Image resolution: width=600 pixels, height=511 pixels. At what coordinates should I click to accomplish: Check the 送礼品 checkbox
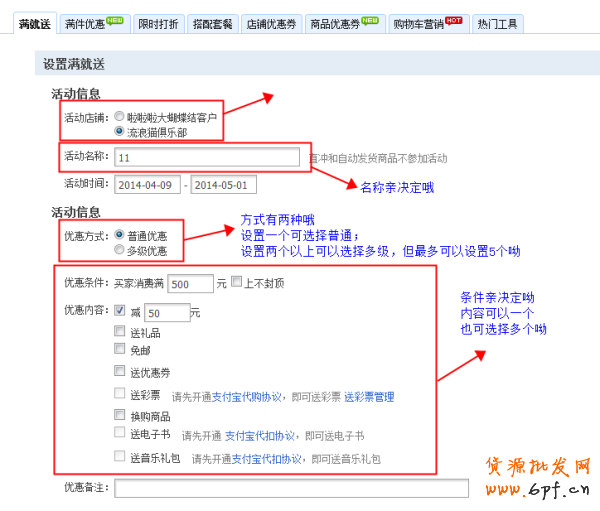coord(120,332)
